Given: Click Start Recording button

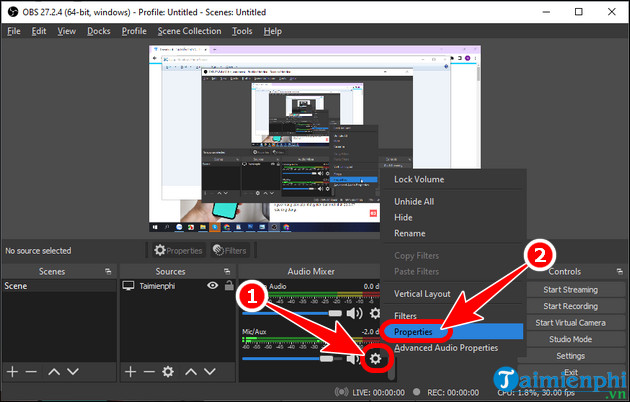Looking at the screenshot, I should coord(570,306).
